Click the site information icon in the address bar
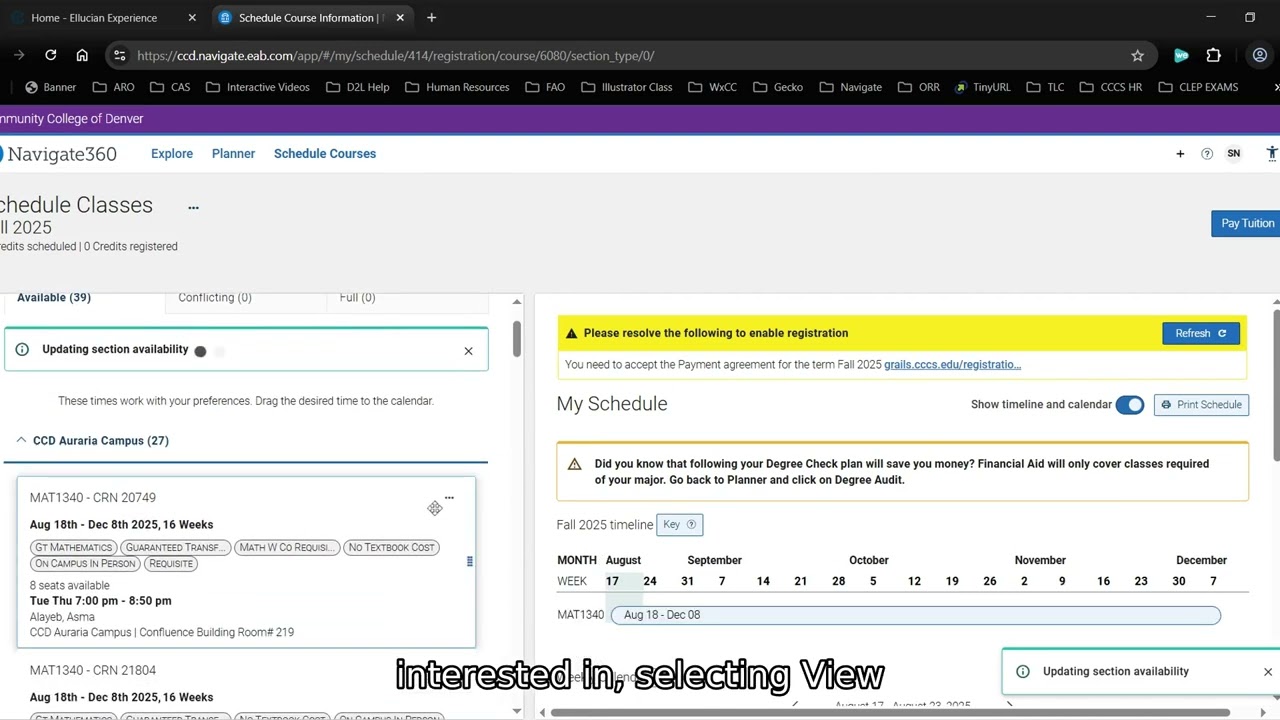The height and width of the screenshot is (720, 1280). pos(120,56)
